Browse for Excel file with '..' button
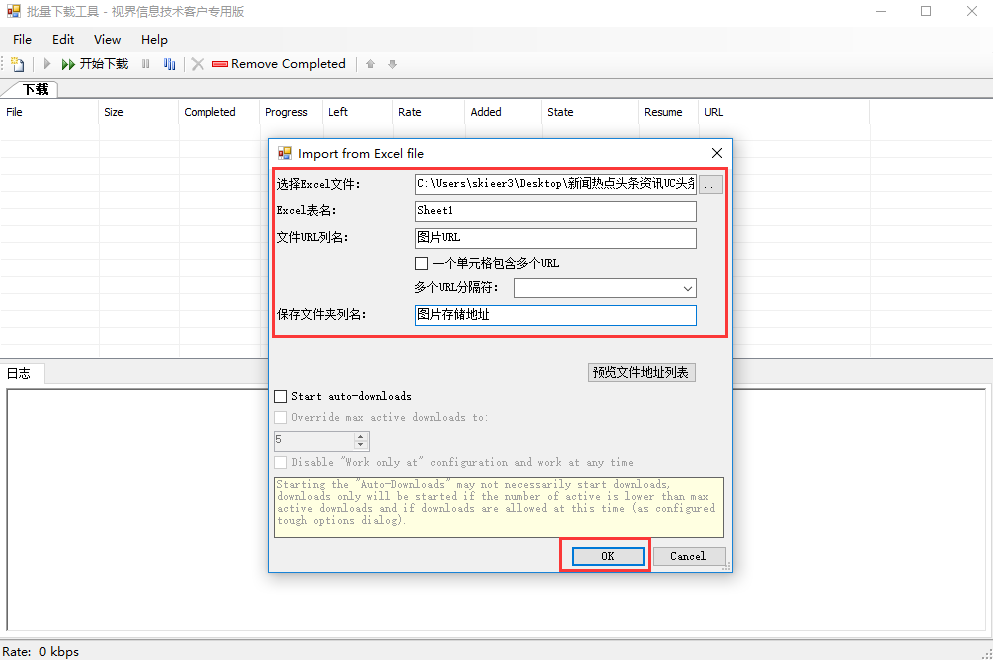The image size is (993, 660). pos(710,184)
